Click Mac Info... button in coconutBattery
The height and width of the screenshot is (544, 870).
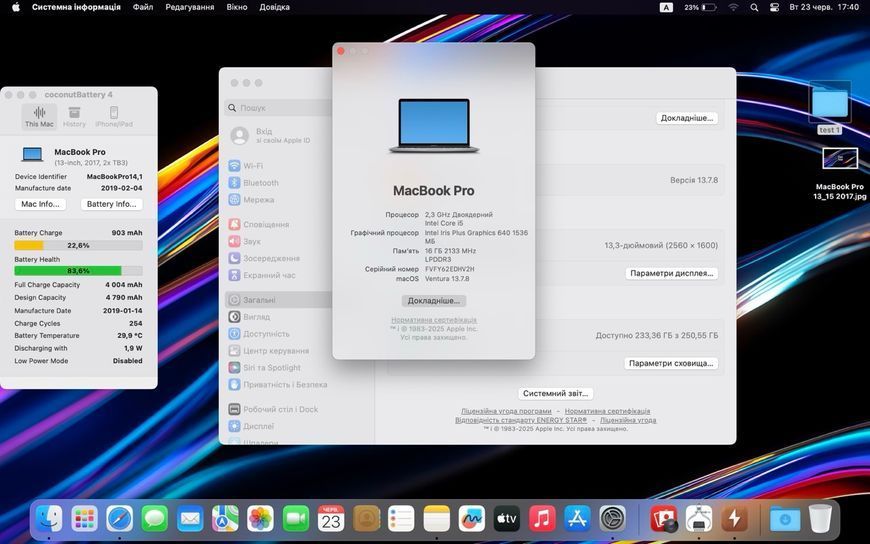coord(40,204)
